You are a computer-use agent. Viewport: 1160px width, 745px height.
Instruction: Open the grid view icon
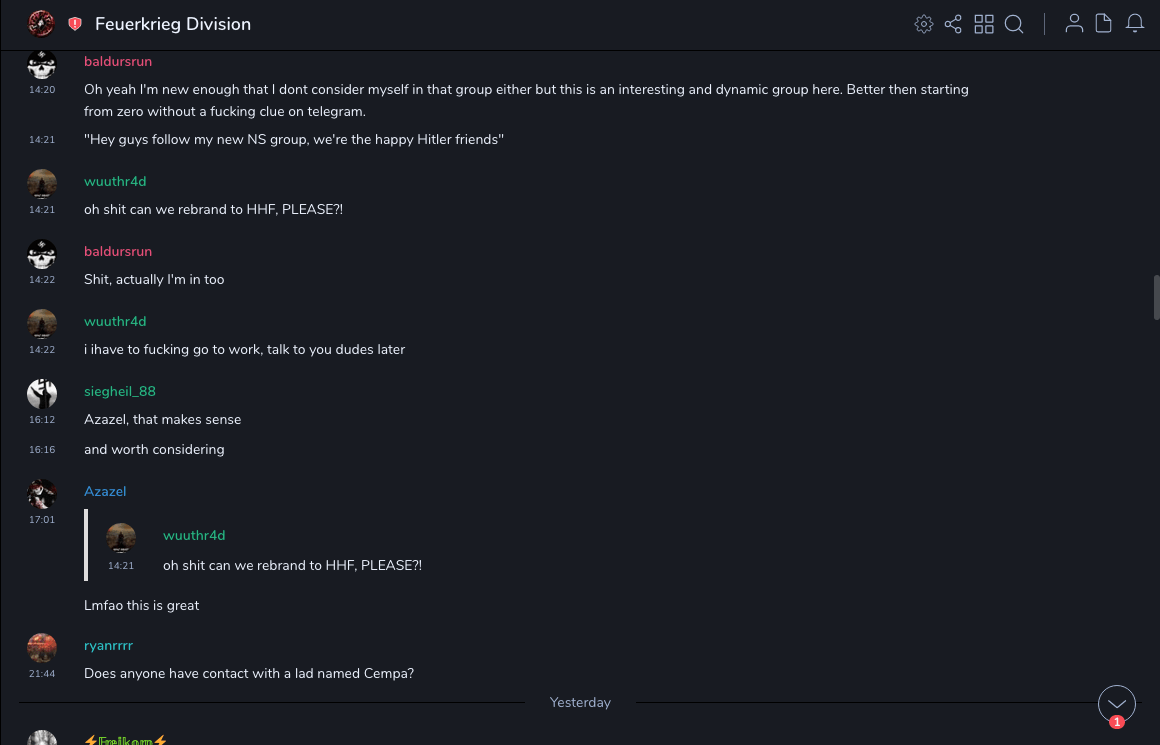click(x=984, y=24)
